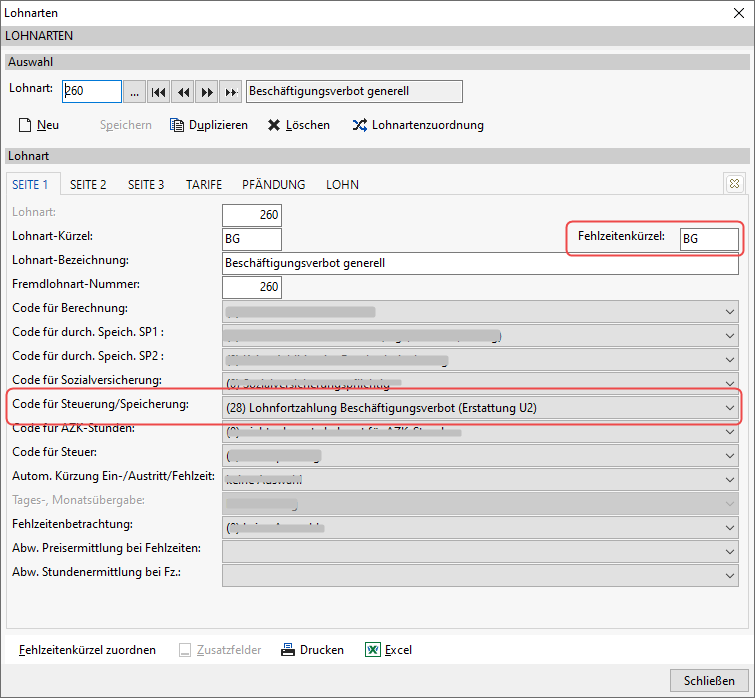Screen dimensions: 755x698
Task: Open the Code für Steuer dropdown
Action: (x=480, y=456)
